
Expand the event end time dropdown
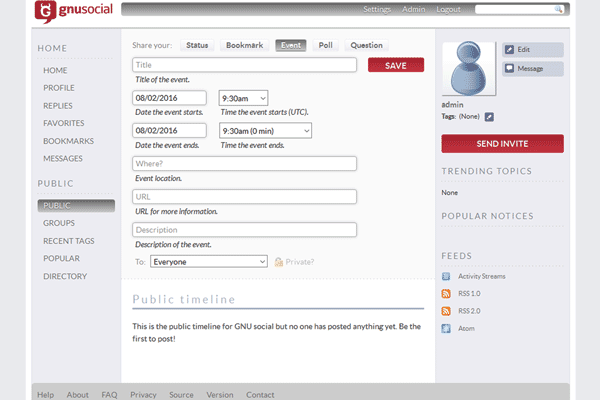pos(265,131)
